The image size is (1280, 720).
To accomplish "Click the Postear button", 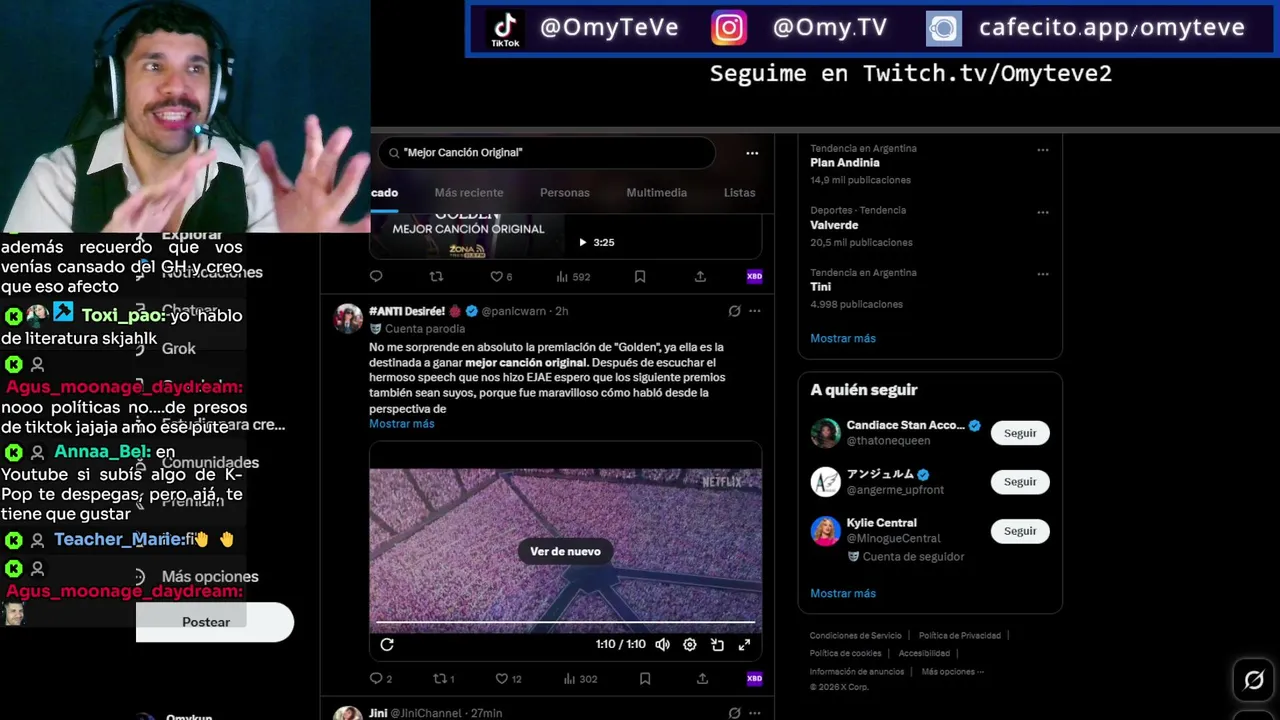I will coord(214,622).
